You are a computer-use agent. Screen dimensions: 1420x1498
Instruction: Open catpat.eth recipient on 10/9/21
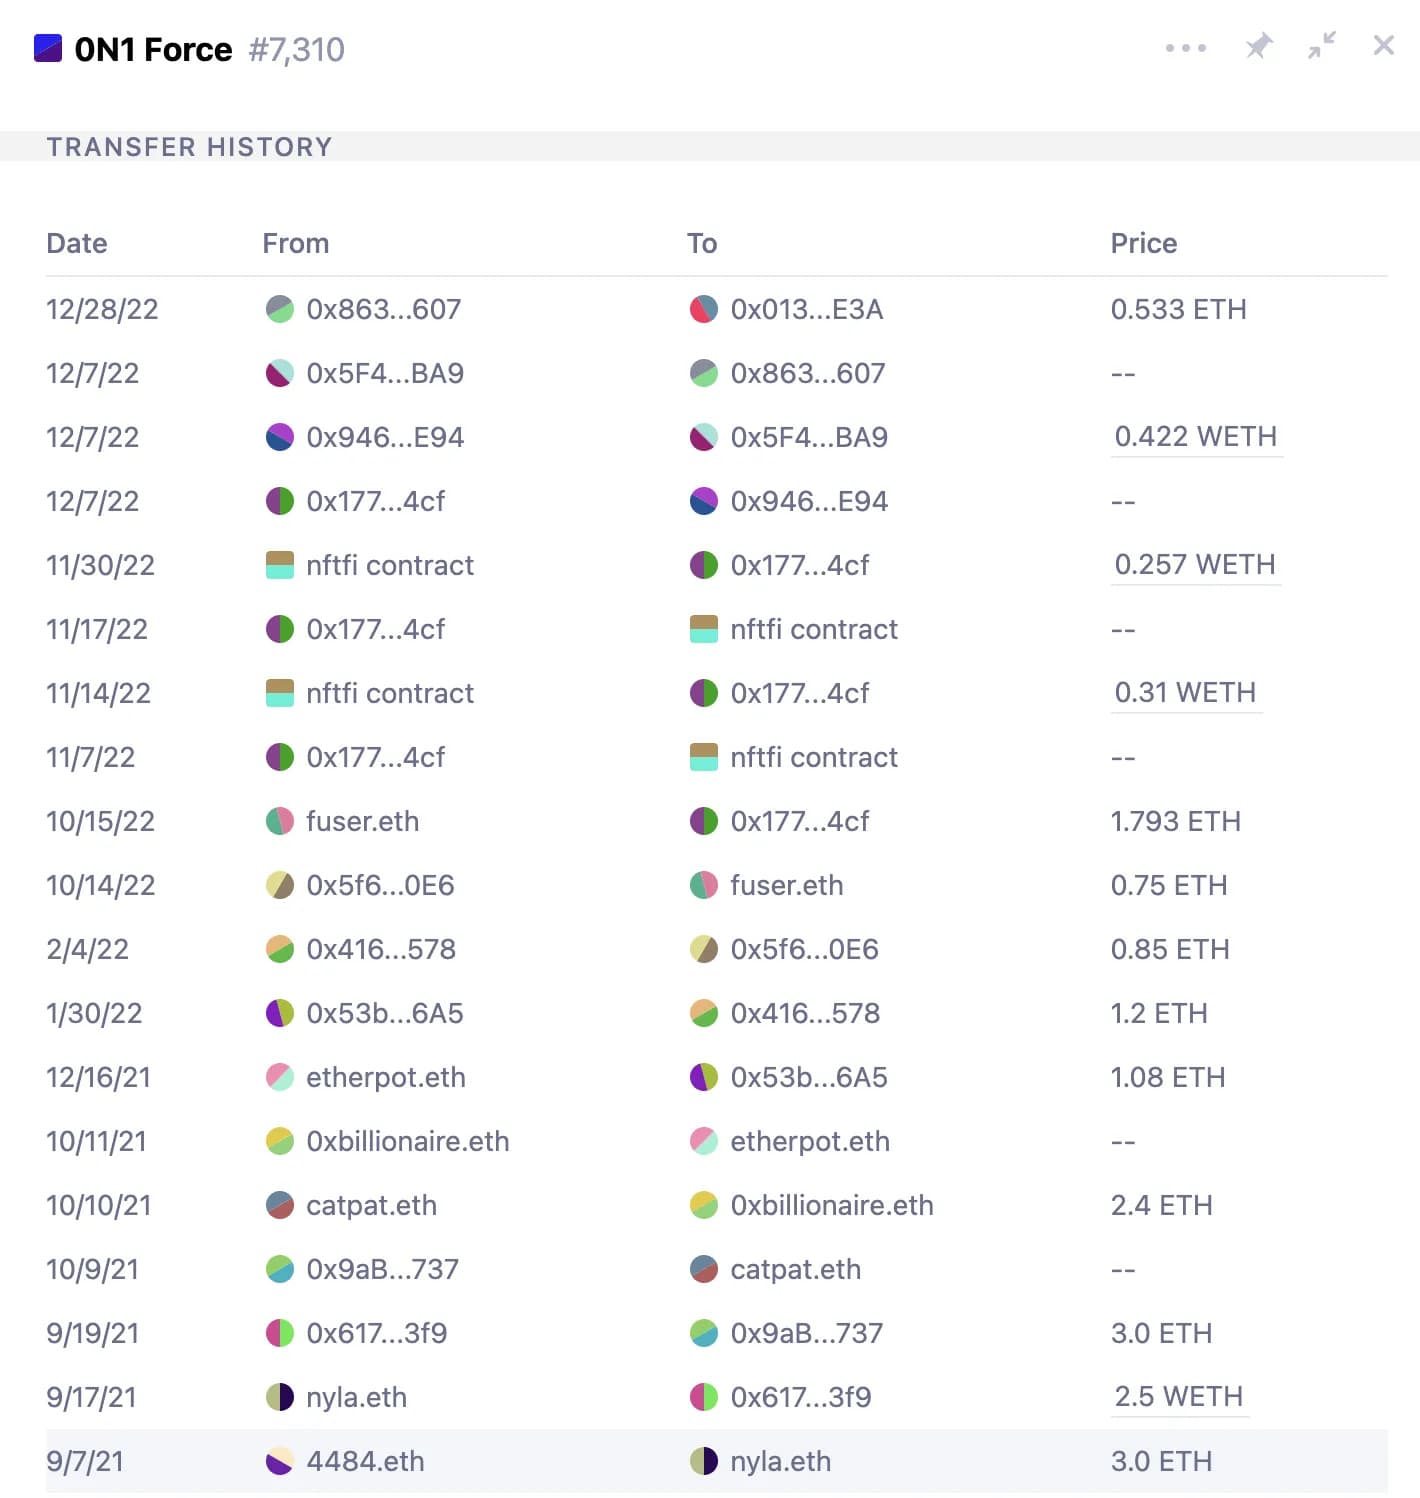coord(796,1269)
